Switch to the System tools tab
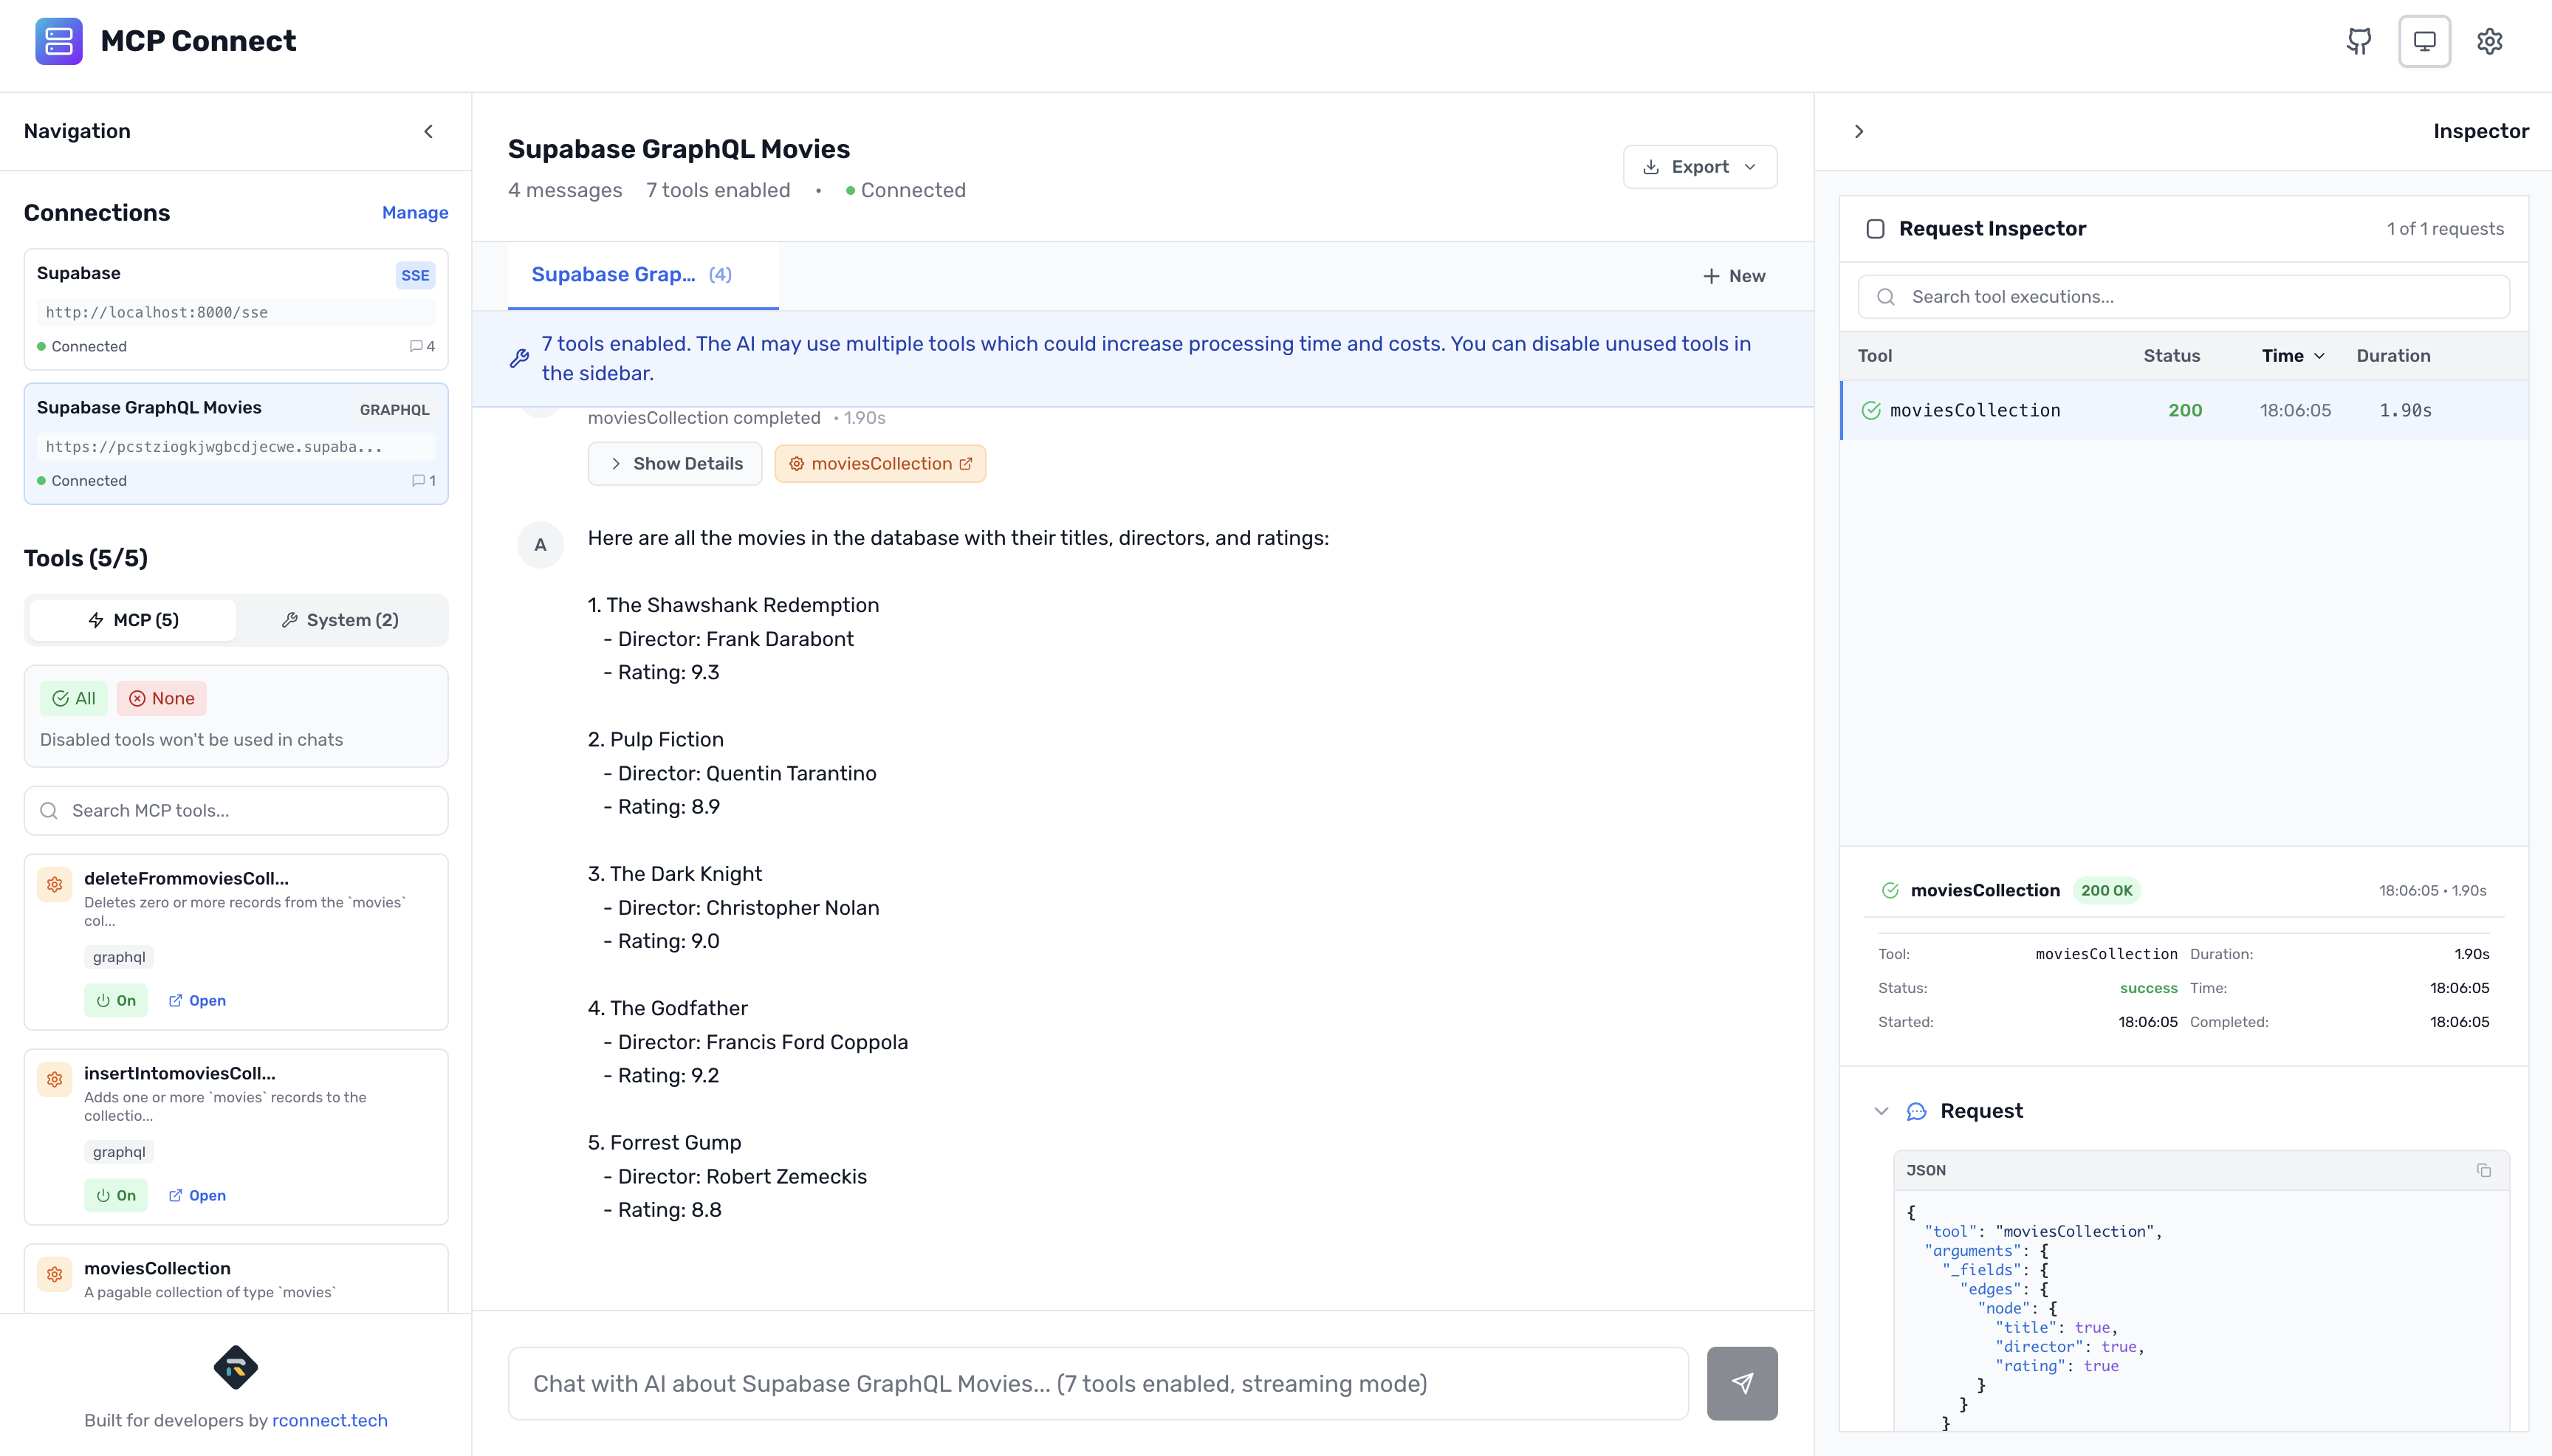 (x=340, y=619)
